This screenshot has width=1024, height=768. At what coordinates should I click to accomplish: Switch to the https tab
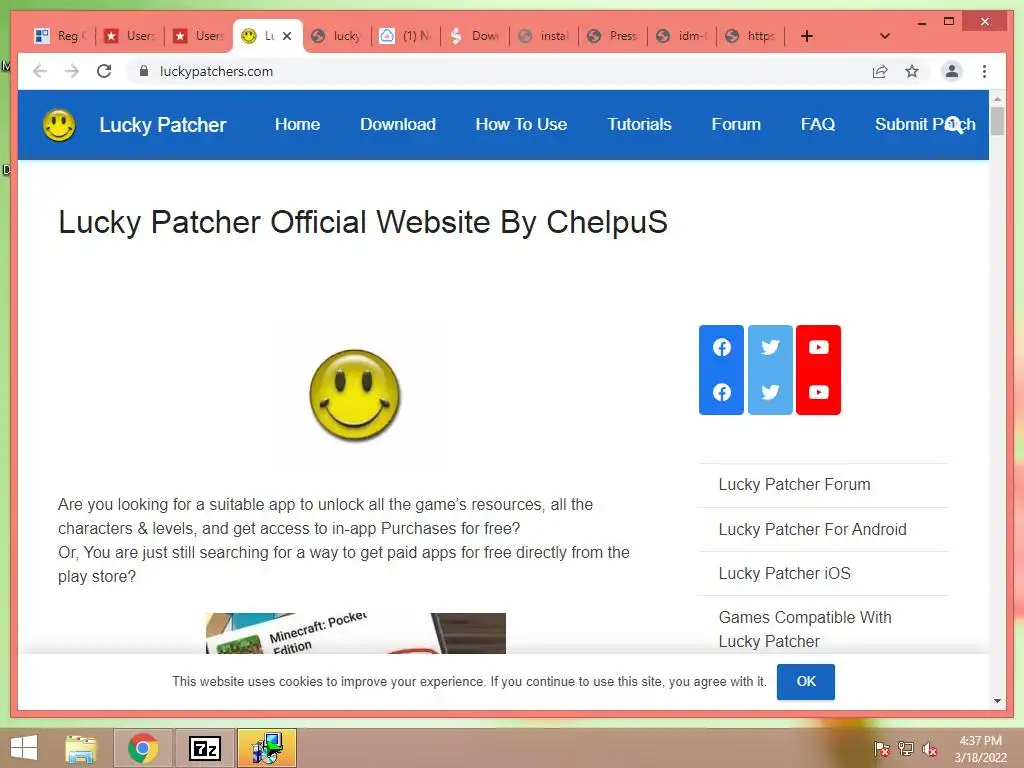(751, 36)
